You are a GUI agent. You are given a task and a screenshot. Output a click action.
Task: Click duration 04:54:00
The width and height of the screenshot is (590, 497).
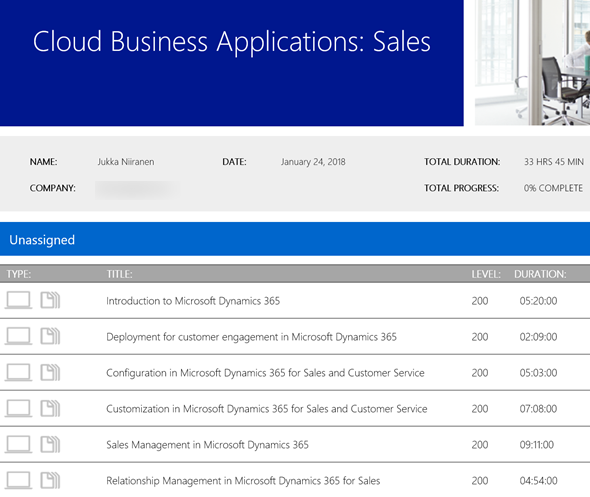pyautogui.click(x=538, y=481)
